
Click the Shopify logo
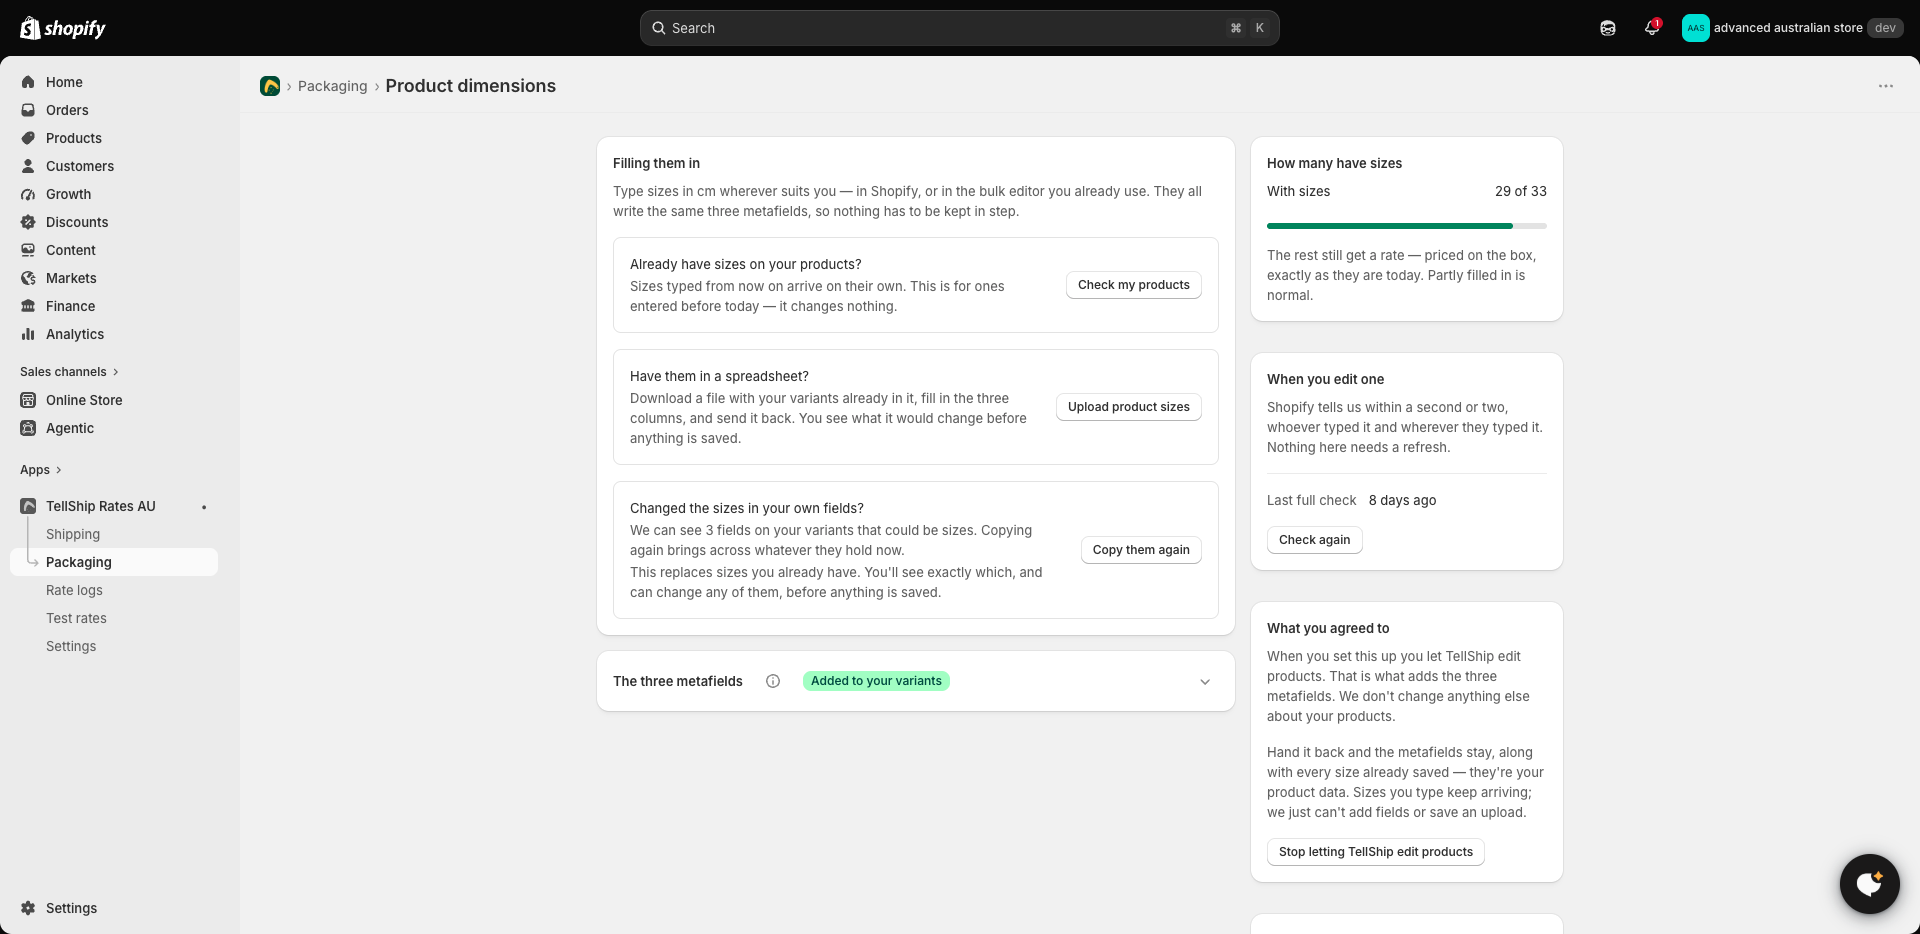[63, 28]
